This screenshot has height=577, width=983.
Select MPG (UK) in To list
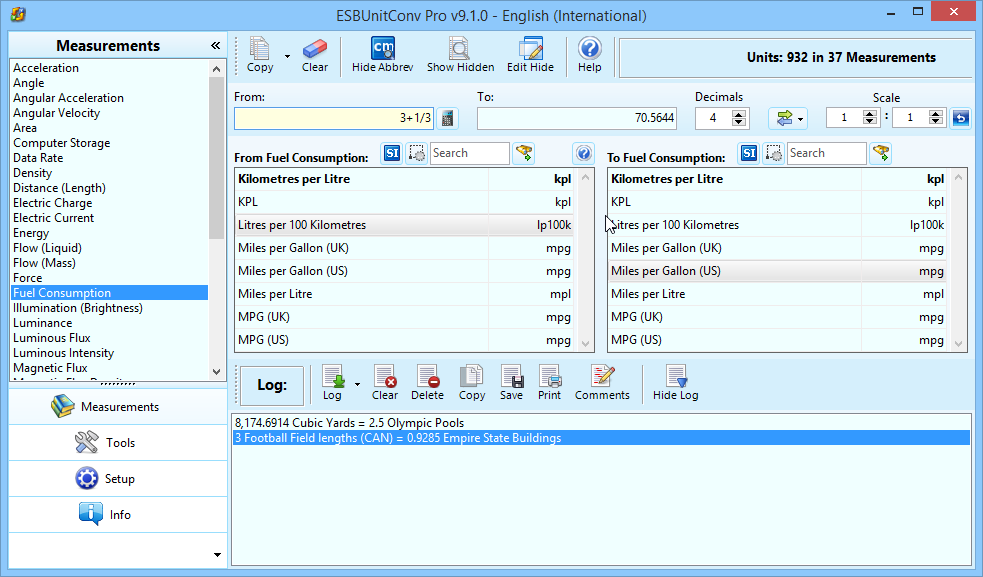click(x=777, y=317)
